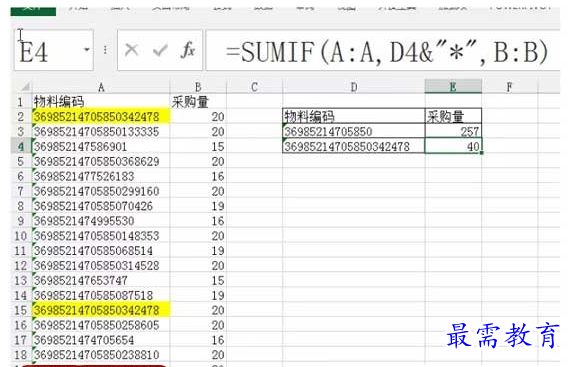Viewport: 568px width, 367px height.
Task: Select cell containing 36985214705850133335
Action: tap(101, 132)
